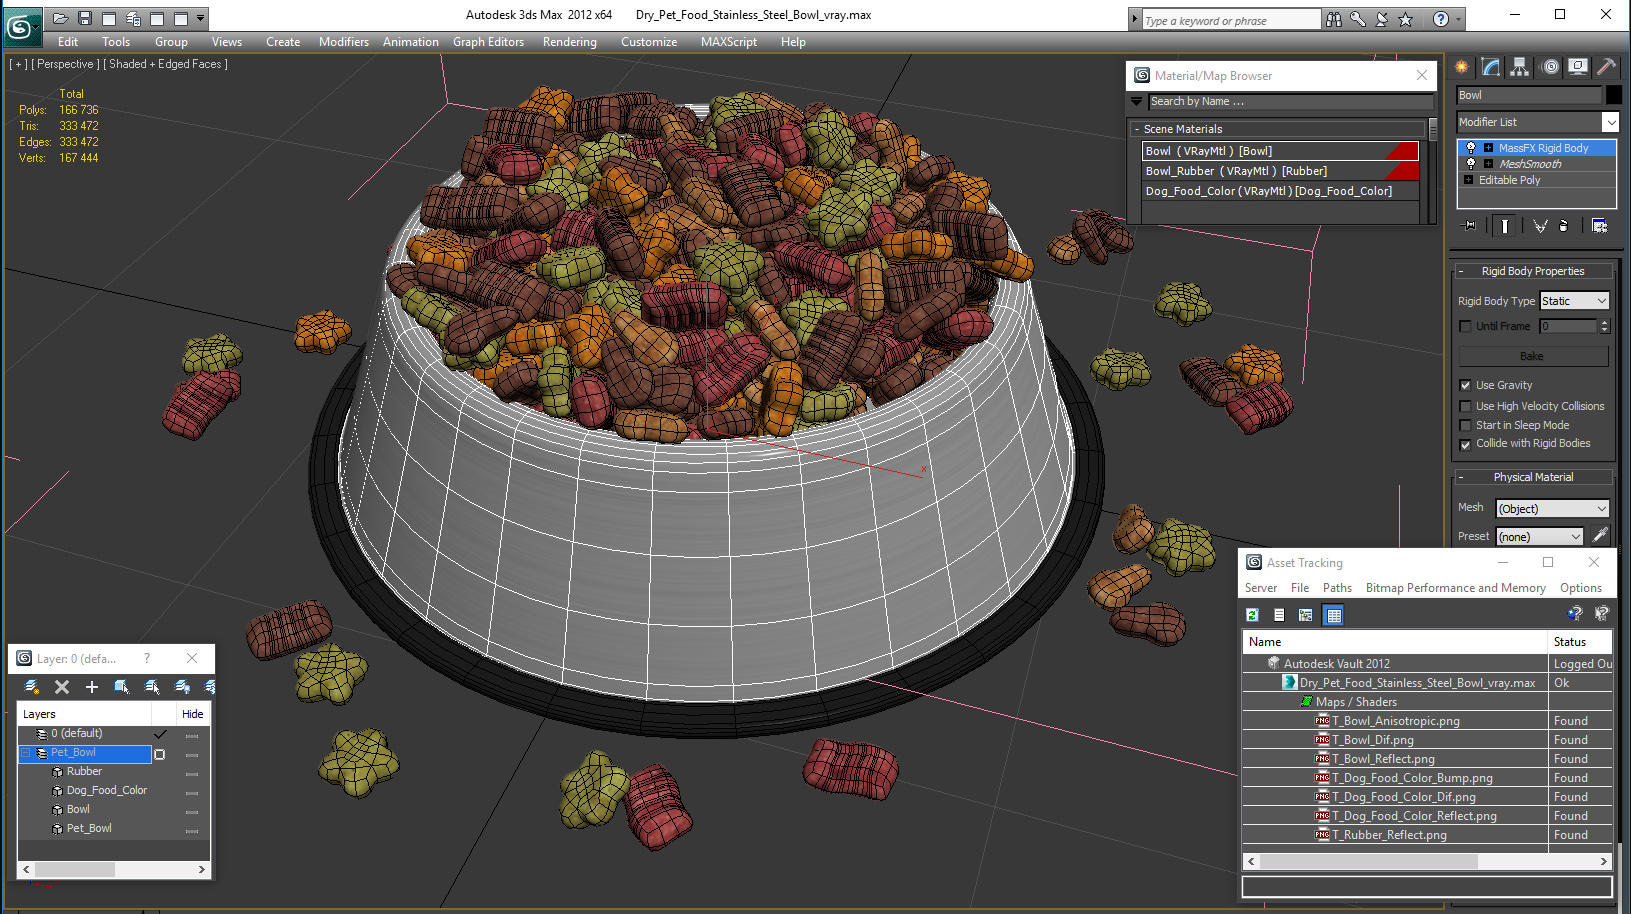This screenshot has width=1631, height=914.
Task: Collapse the Physical Material rollout
Action: (1462, 477)
